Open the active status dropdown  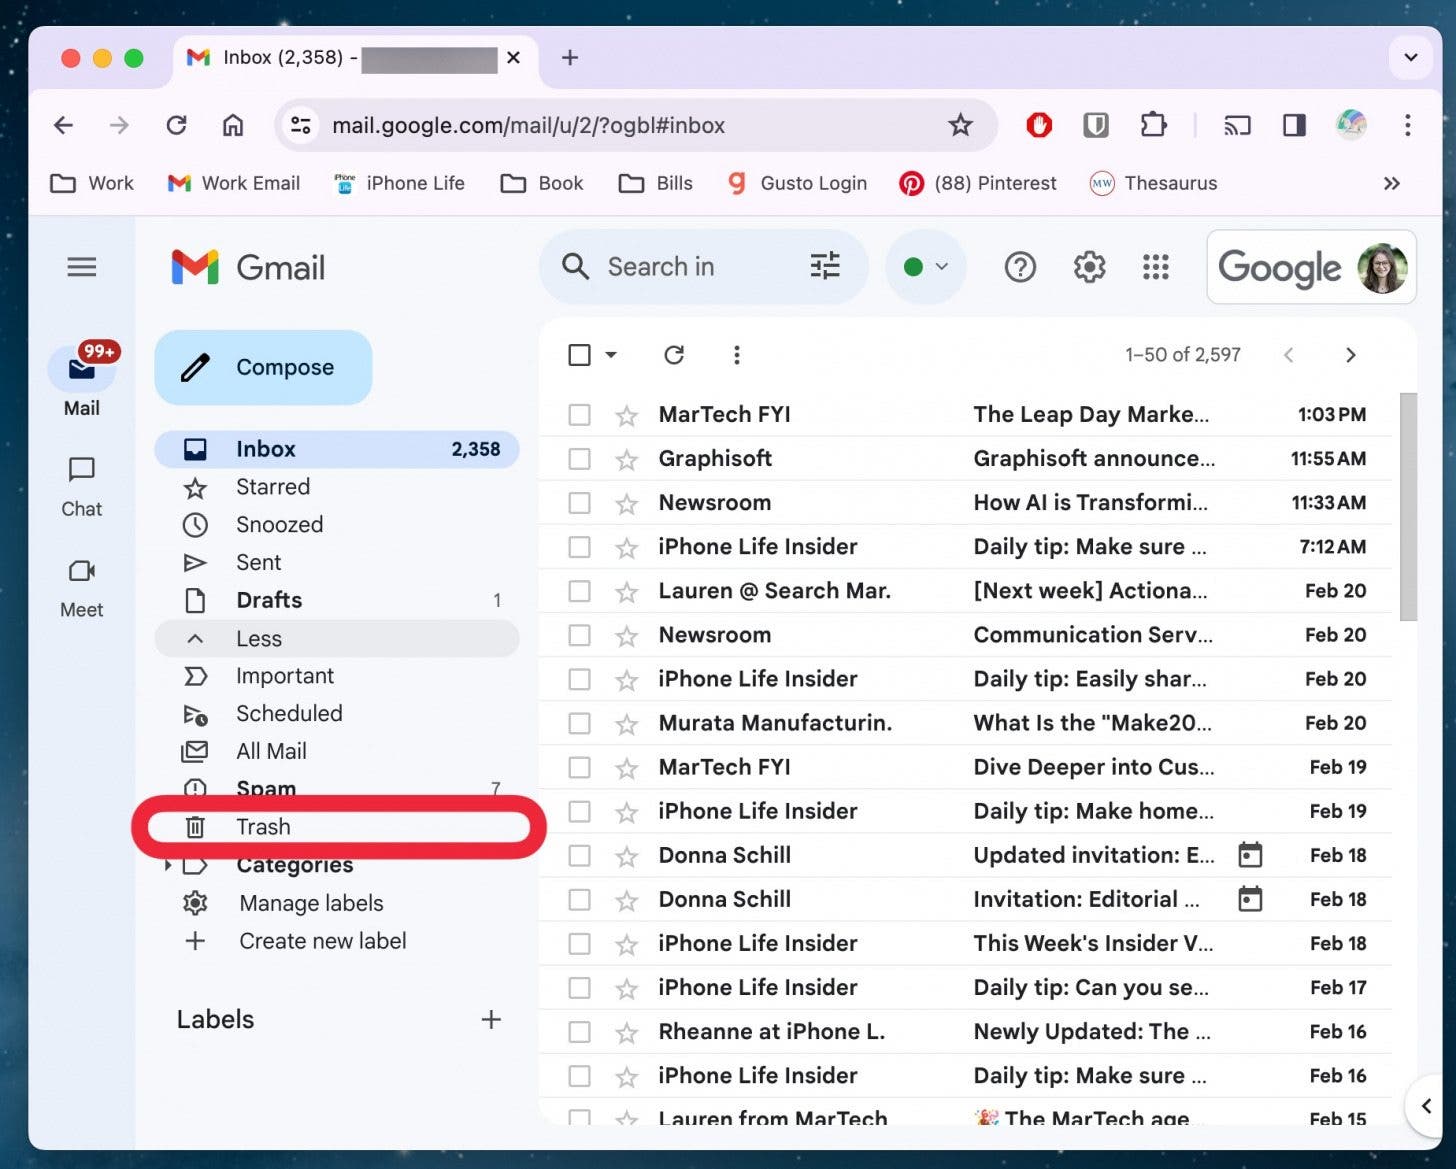926,267
